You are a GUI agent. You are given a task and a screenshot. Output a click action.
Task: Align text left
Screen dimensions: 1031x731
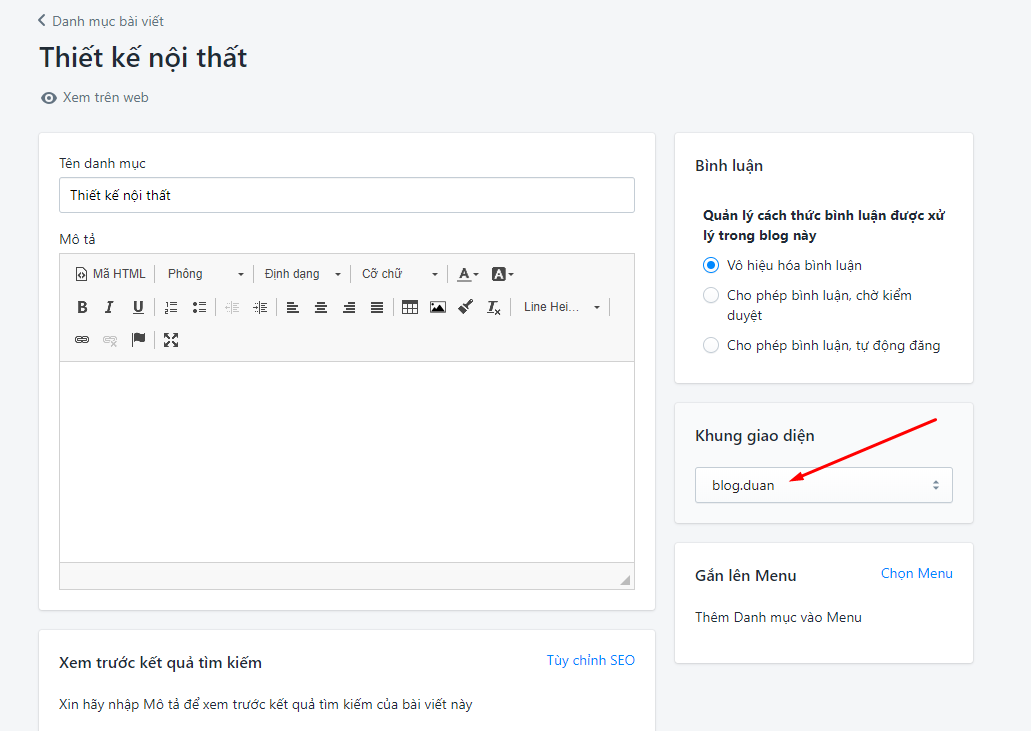(x=293, y=307)
